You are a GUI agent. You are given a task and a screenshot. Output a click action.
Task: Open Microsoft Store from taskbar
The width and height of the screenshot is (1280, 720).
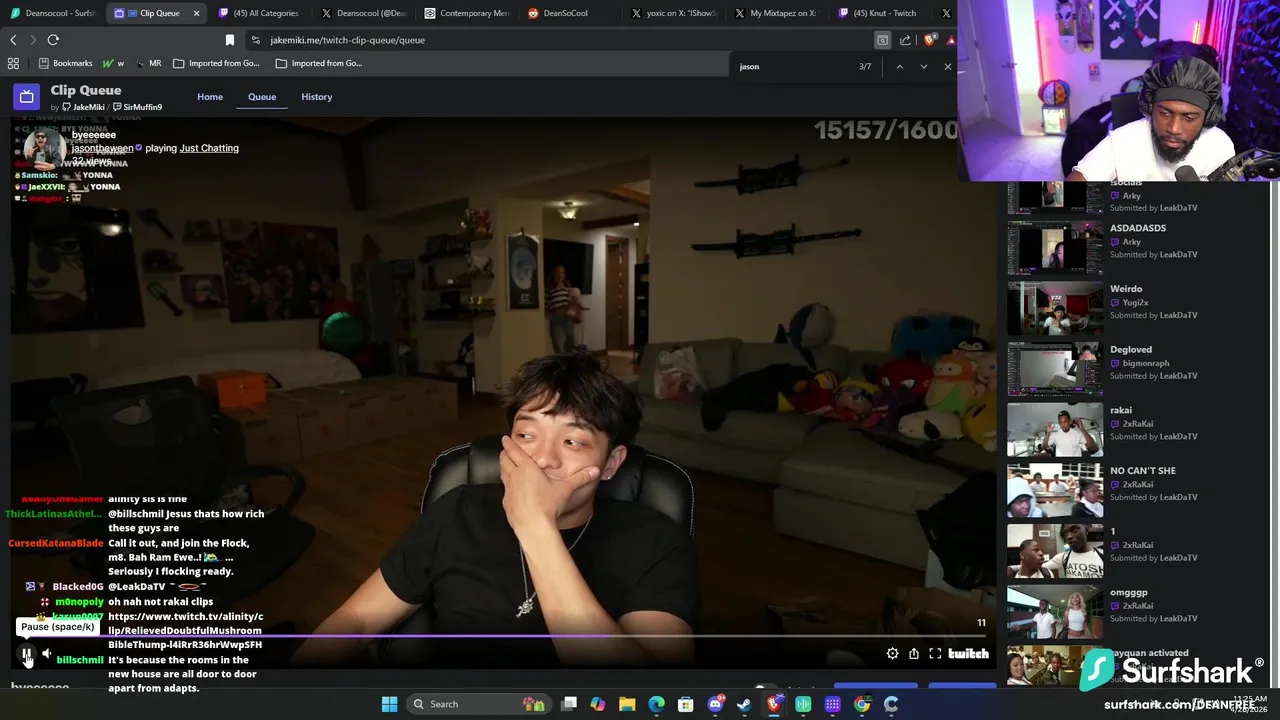click(686, 704)
